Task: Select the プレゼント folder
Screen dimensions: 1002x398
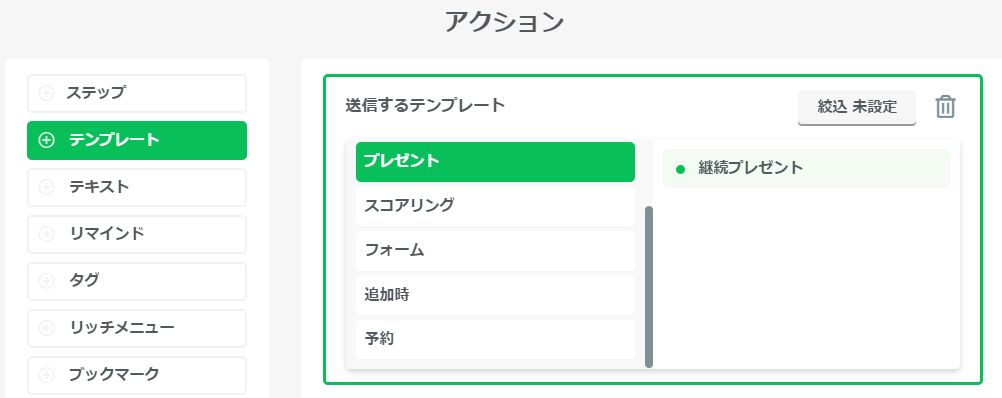Action: tap(495, 162)
